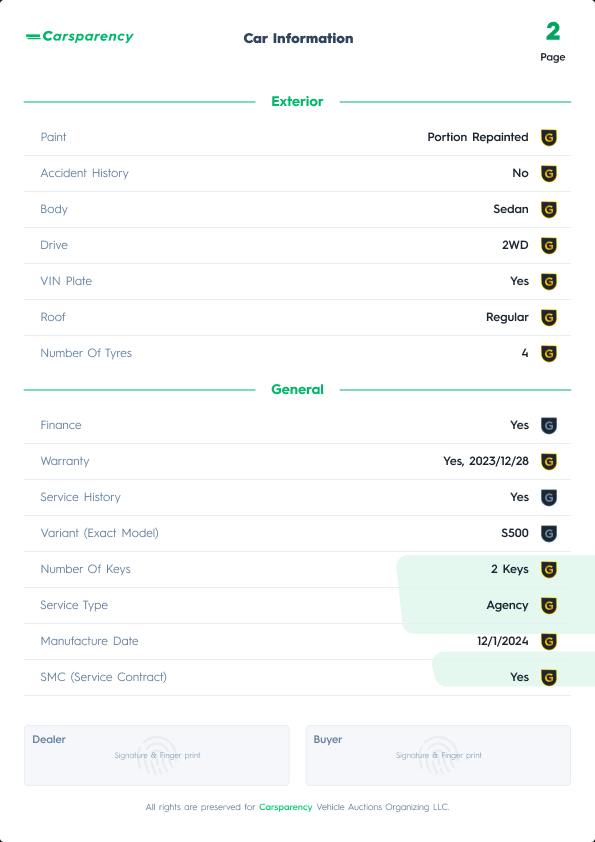Click the badge icon beside Number Of Tyres
The width and height of the screenshot is (595, 842).
coord(548,353)
